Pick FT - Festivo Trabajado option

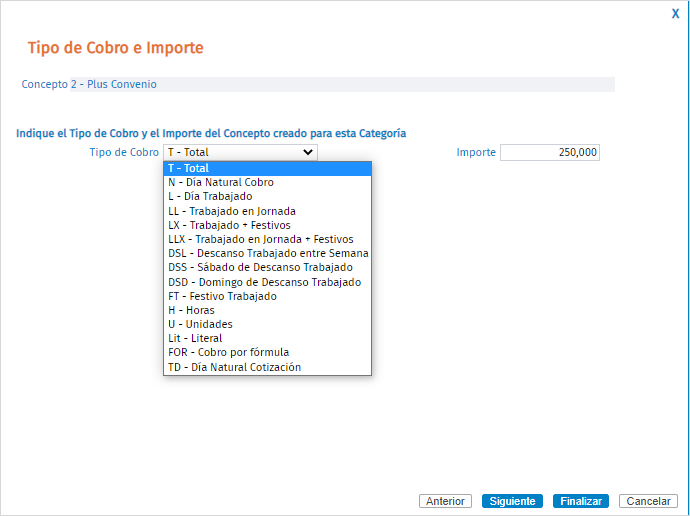267,296
